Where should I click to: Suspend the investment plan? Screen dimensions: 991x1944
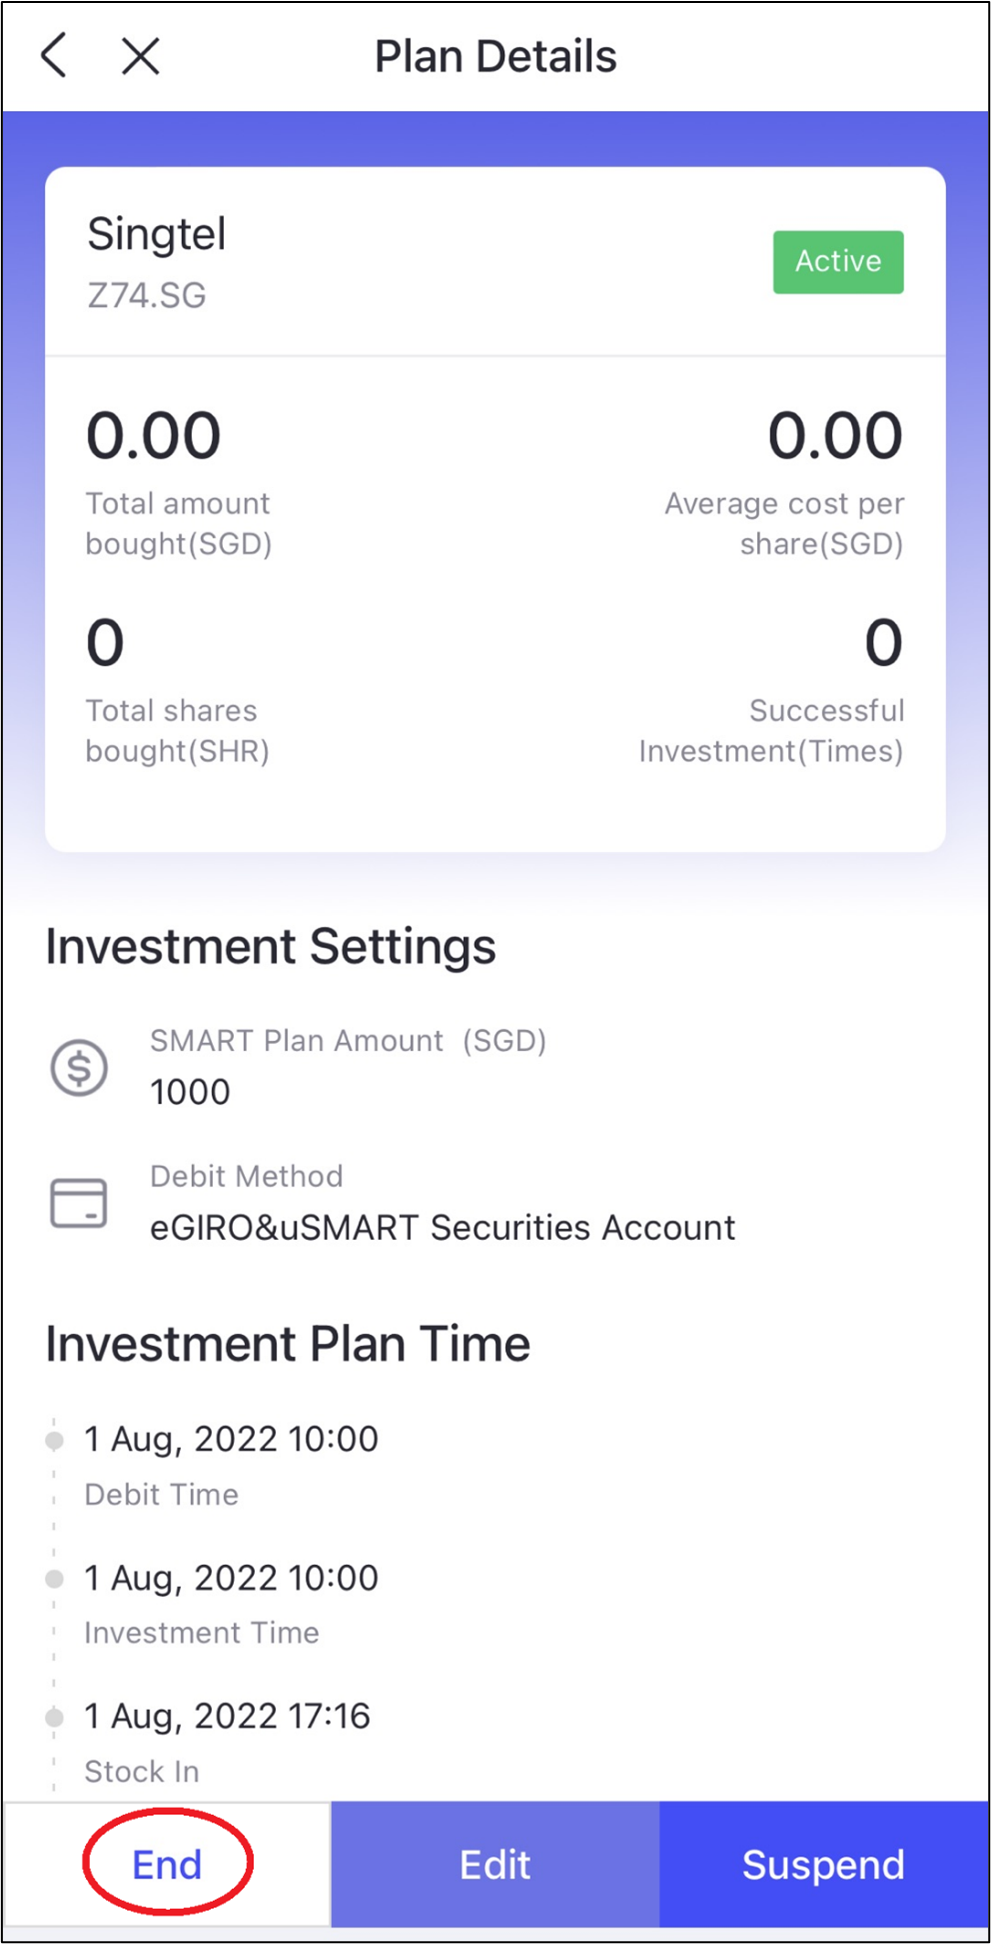coord(824,1865)
